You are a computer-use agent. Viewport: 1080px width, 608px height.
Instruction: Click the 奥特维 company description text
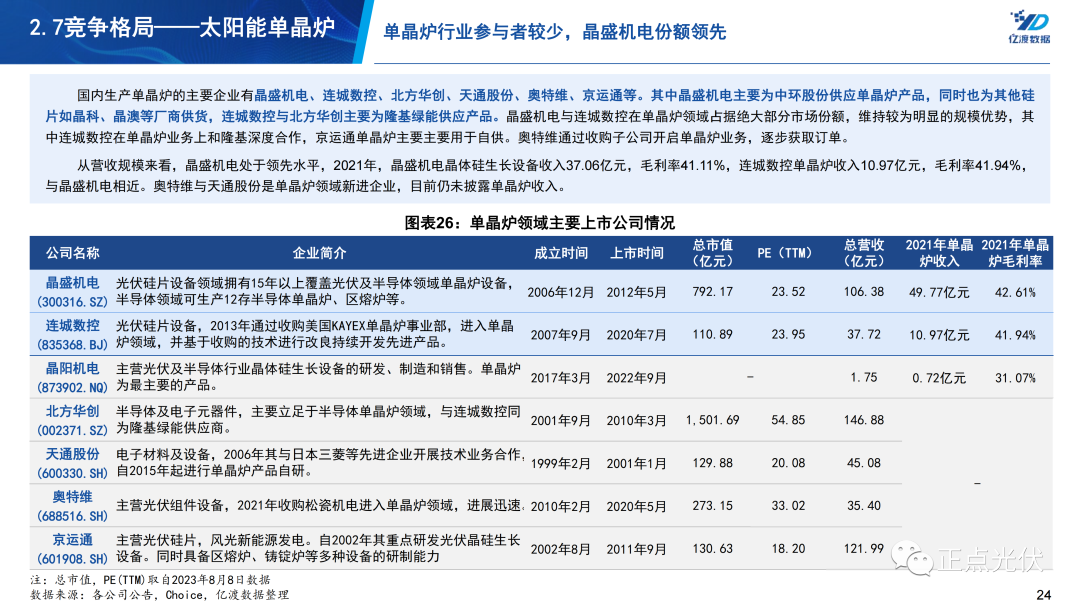coord(318,505)
